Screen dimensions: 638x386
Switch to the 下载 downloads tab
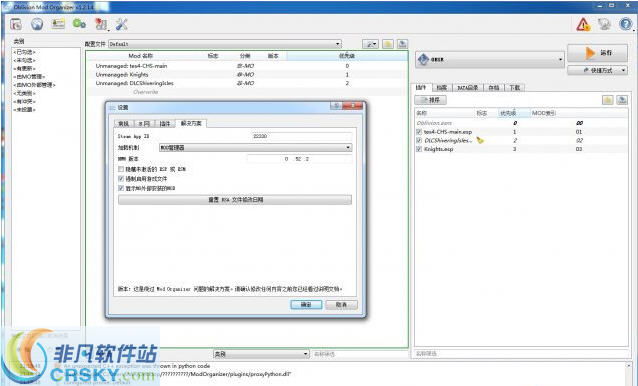515,87
